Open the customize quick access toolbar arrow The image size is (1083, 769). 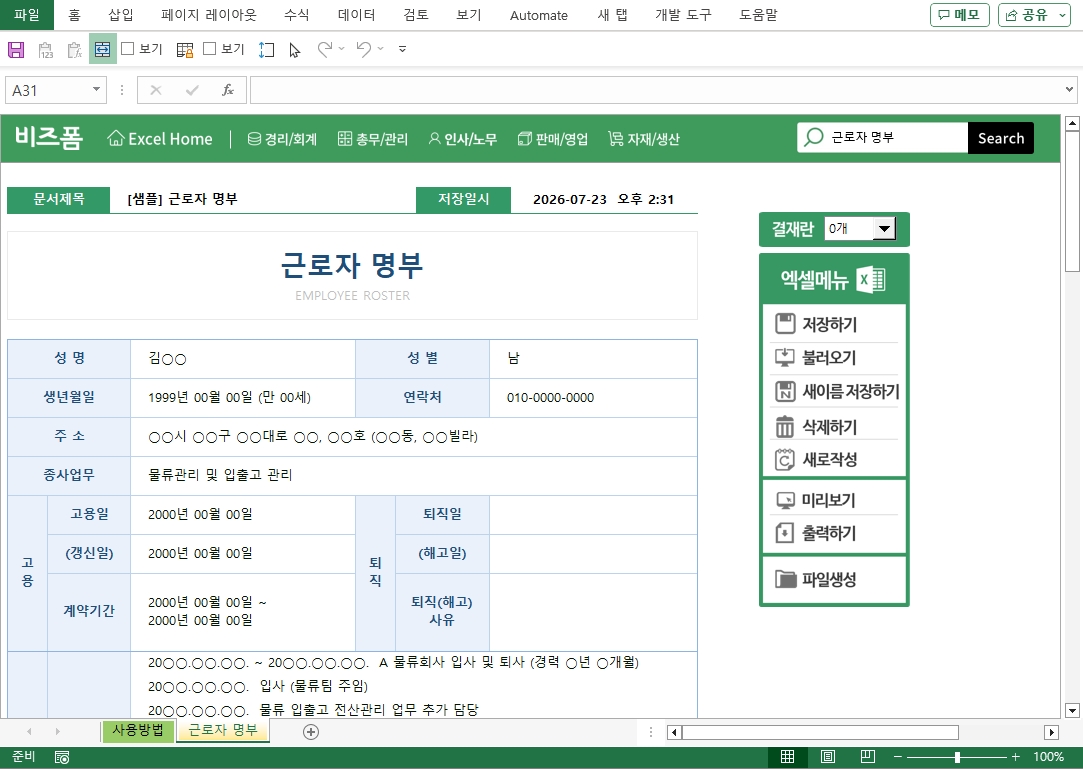pos(403,49)
